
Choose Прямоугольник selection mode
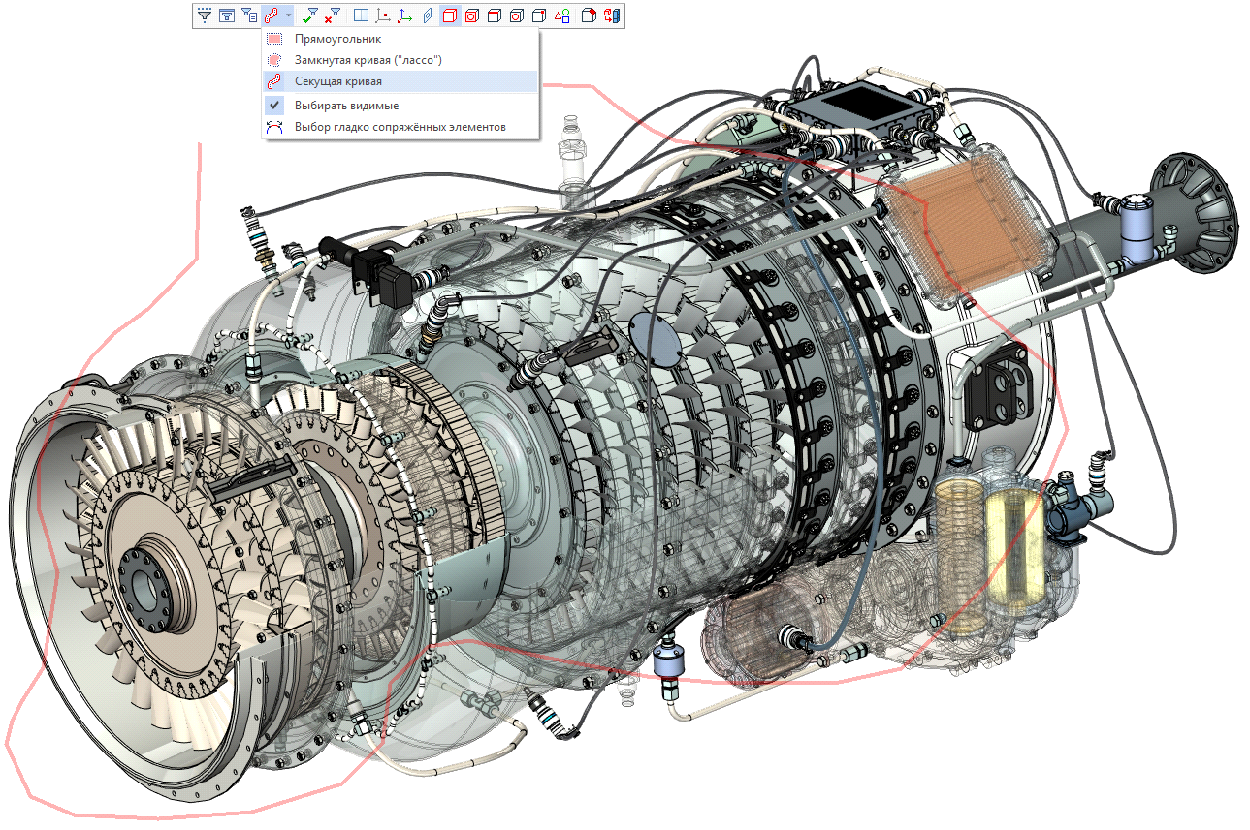pyautogui.click(x=401, y=39)
